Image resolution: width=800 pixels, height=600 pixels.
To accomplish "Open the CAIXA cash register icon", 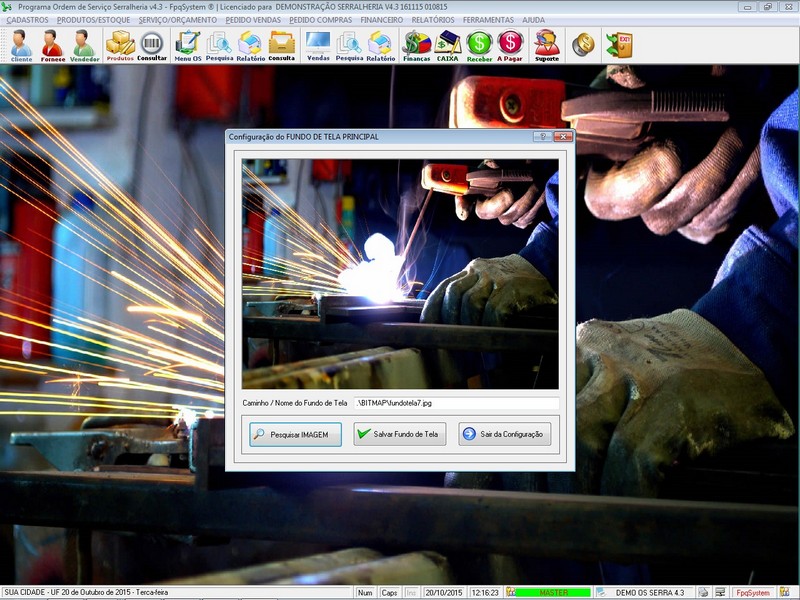I will pos(448,45).
